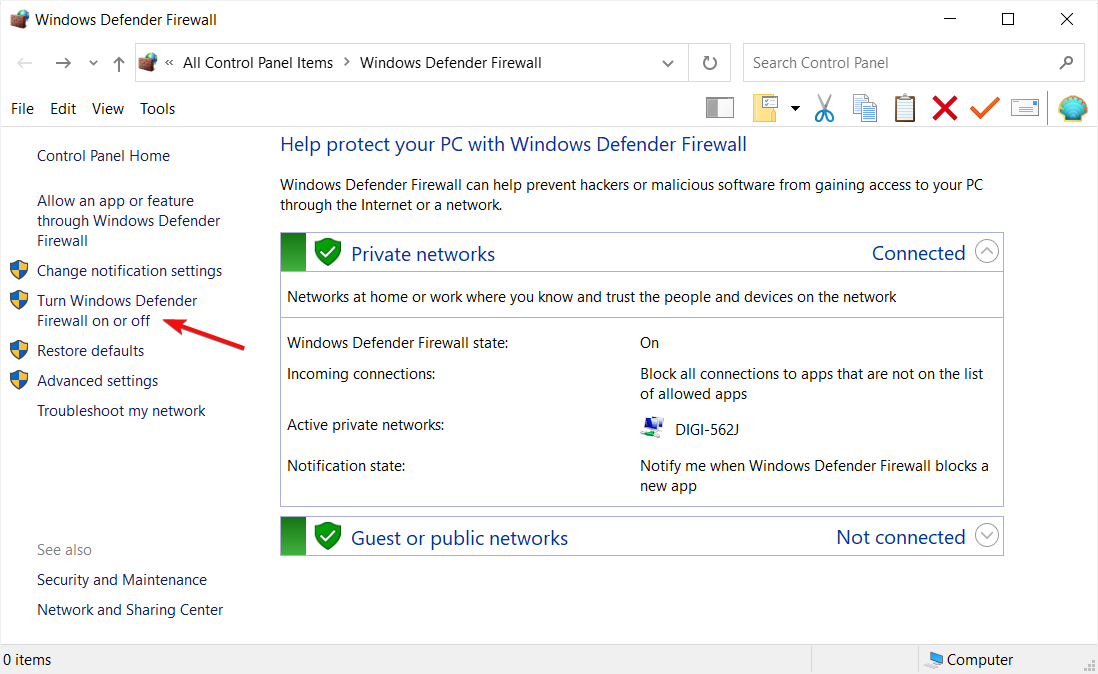Click green shield icon for Private networks

click(x=327, y=252)
